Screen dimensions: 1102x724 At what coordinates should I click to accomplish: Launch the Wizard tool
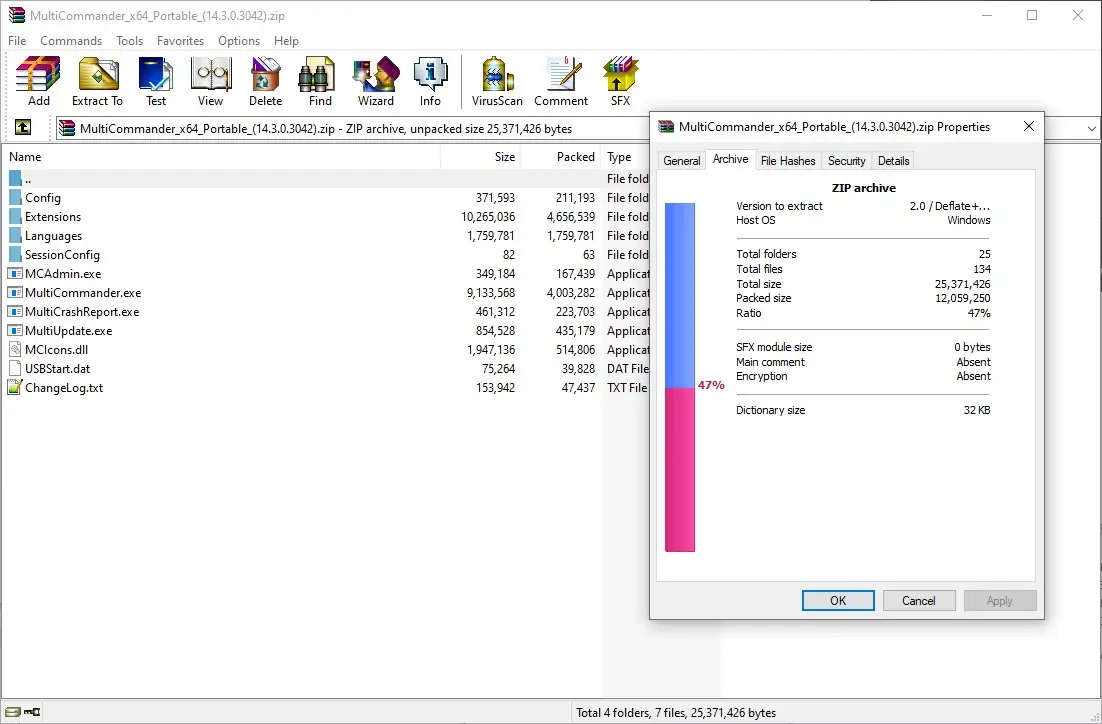click(x=376, y=80)
